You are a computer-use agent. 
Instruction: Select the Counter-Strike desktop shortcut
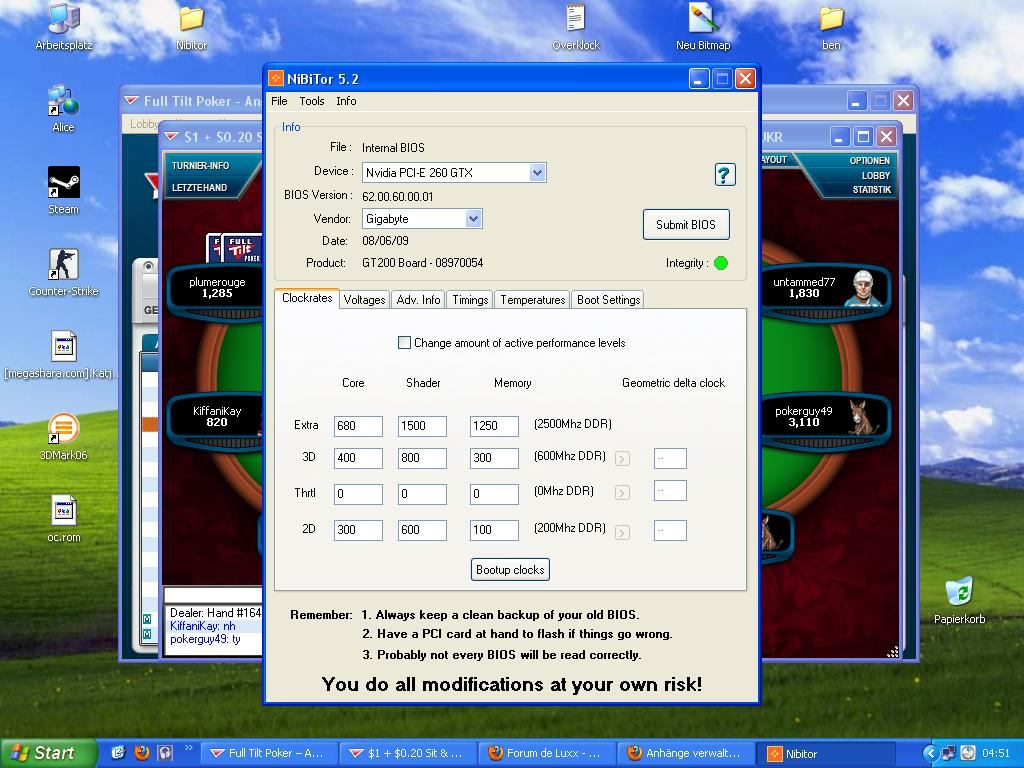pos(63,273)
